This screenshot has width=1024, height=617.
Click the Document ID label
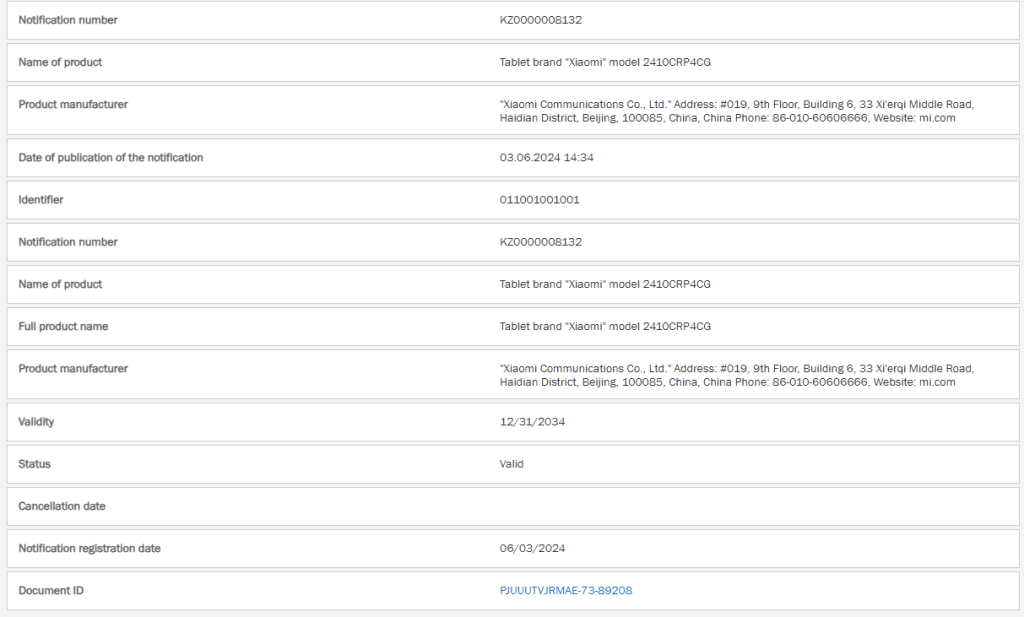coord(51,590)
